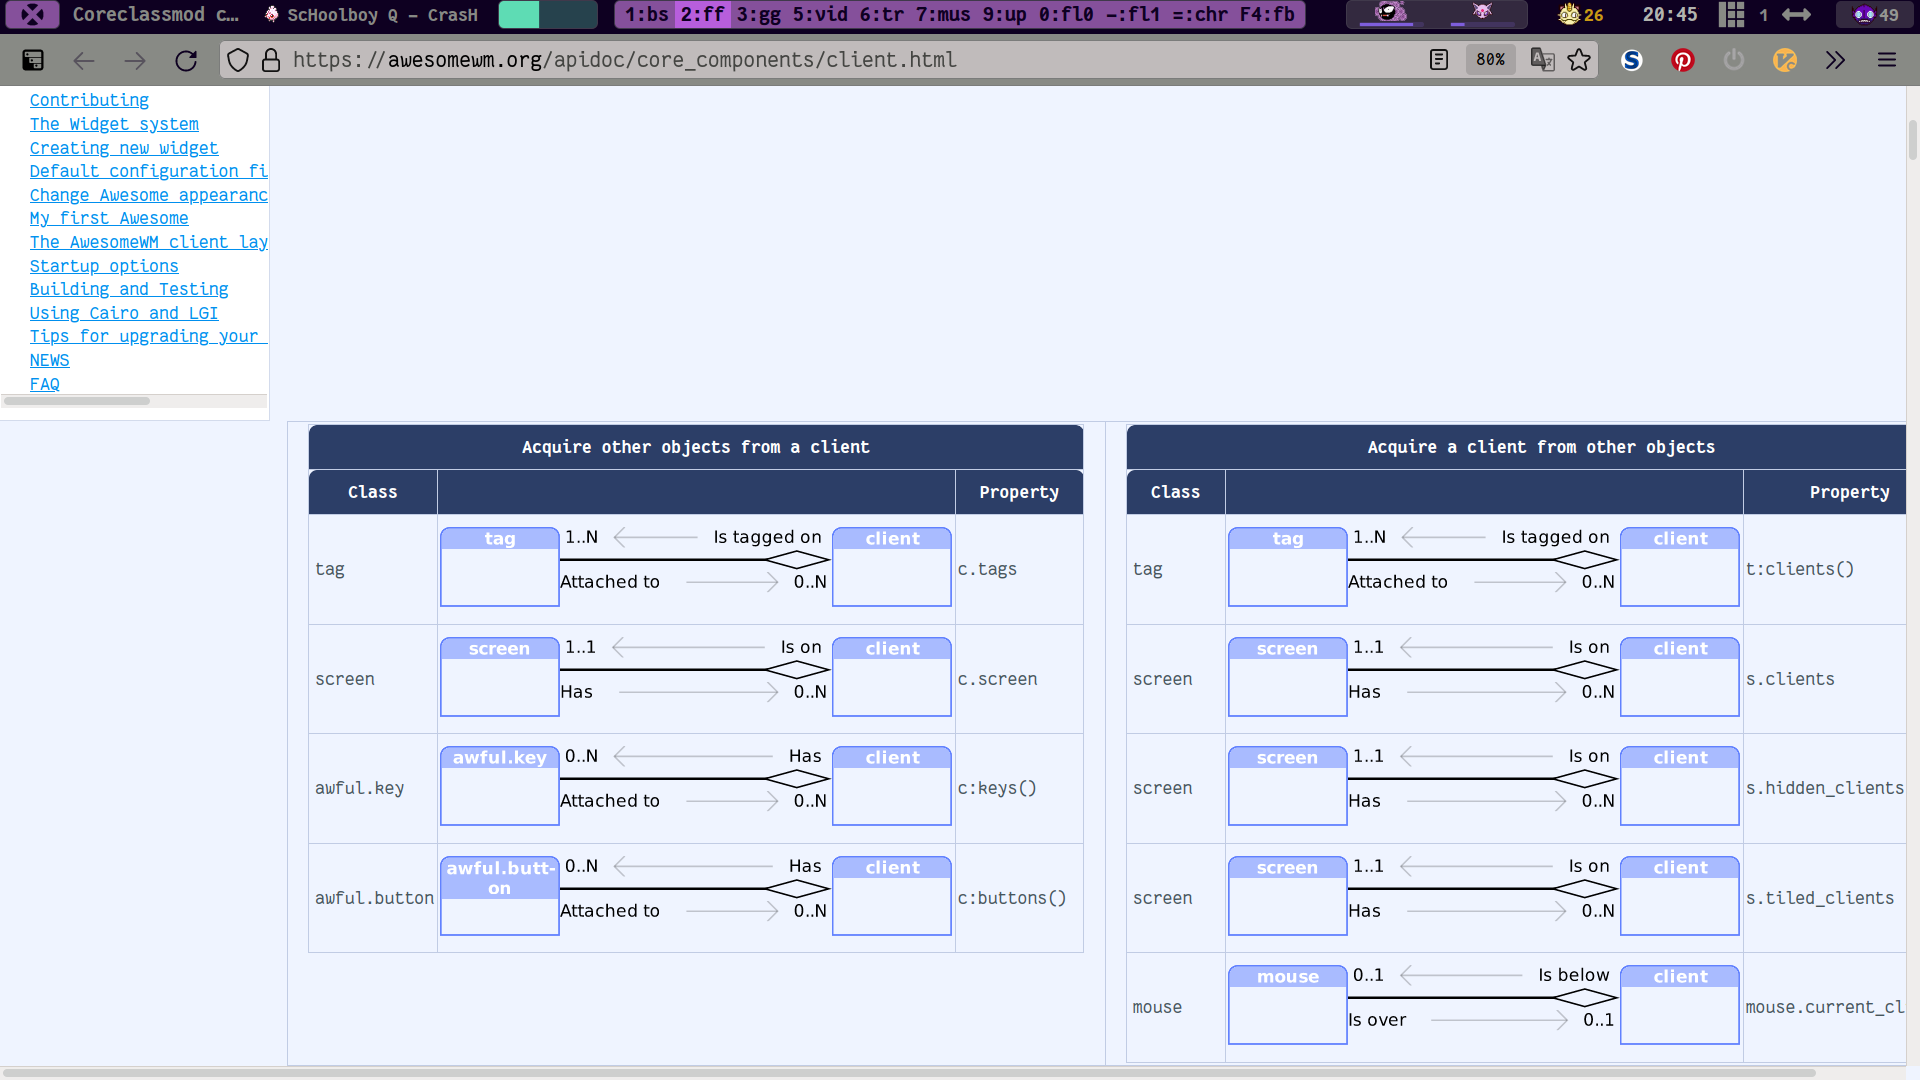This screenshot has width=1920, height=1080.
Task: Open site shield tracking protection icon
Action: click(x=237, y=60)
